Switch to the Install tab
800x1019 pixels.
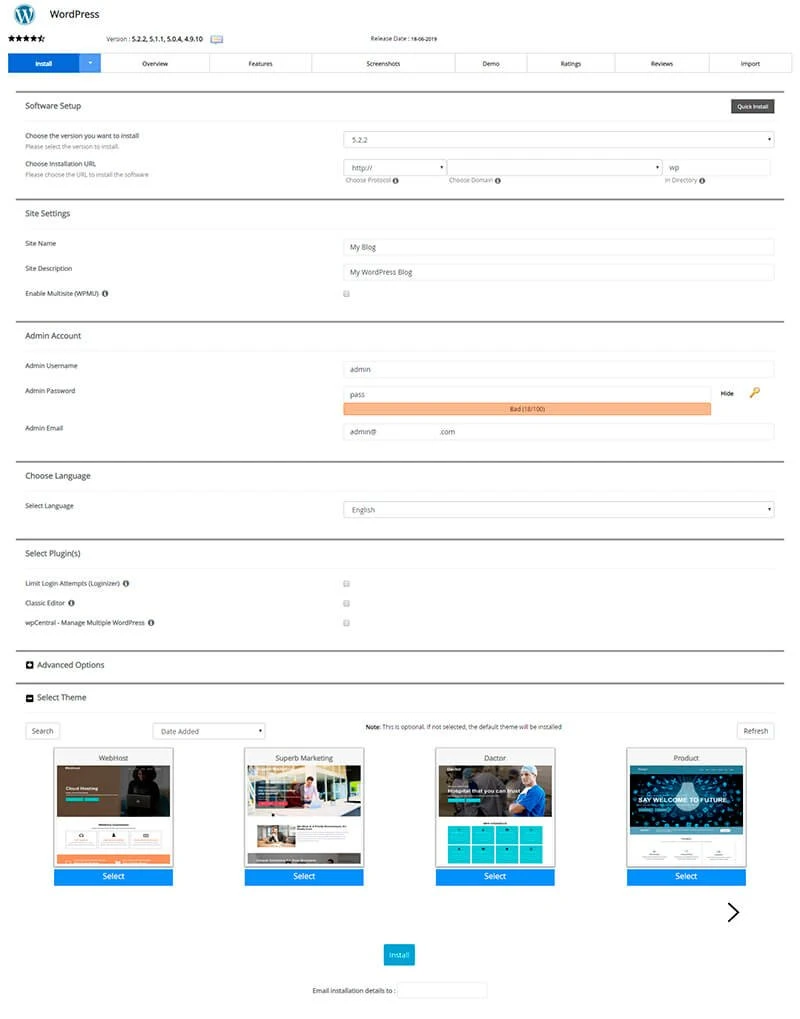pos(44,63)
